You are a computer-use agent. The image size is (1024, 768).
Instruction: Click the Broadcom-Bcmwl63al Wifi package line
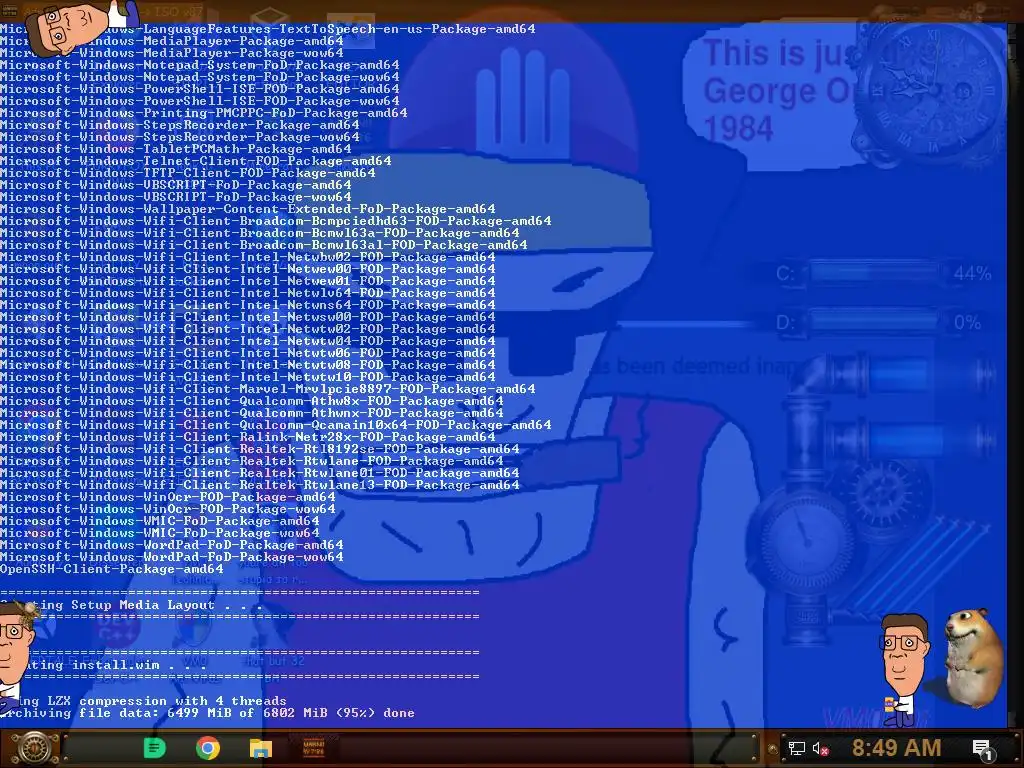point(264,245)
